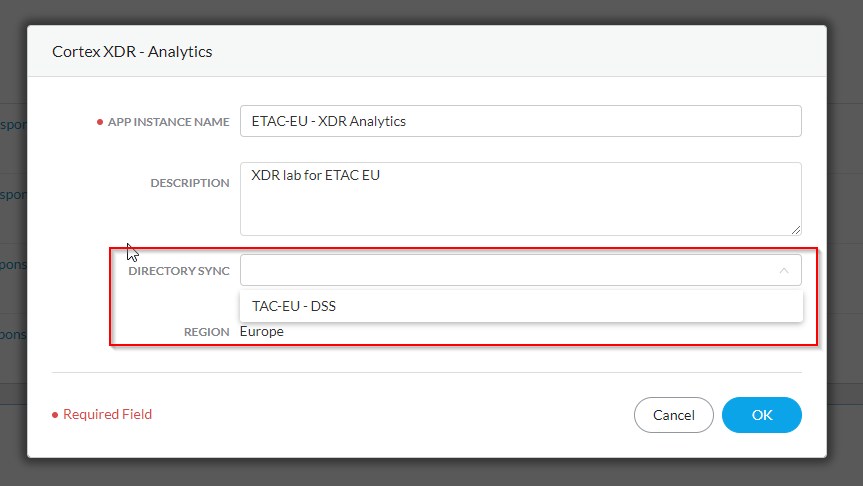Click the bottommost truncated link behind the dialog
Screen dimensions: 863x486
coord(13,333)
